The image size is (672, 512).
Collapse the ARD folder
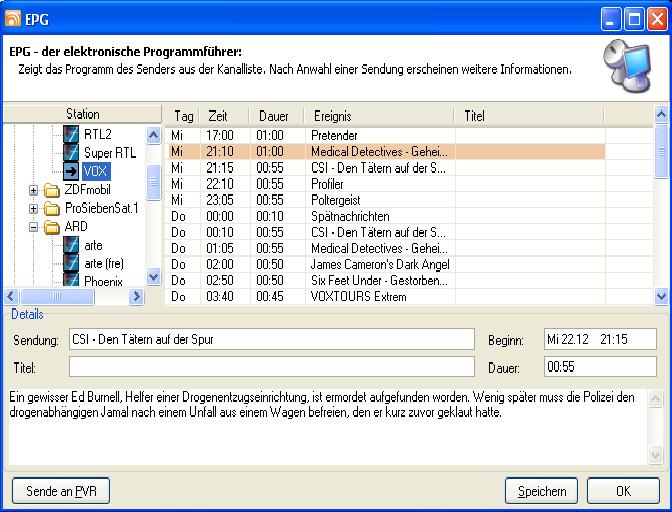(33, 227)
